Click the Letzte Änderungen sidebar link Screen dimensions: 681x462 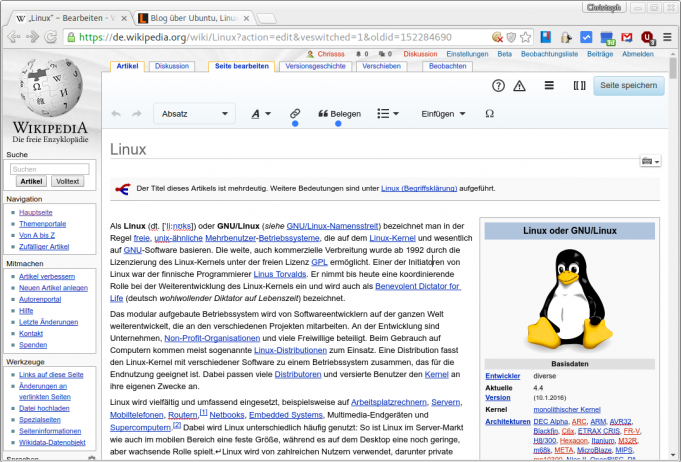tap(49, 322)
